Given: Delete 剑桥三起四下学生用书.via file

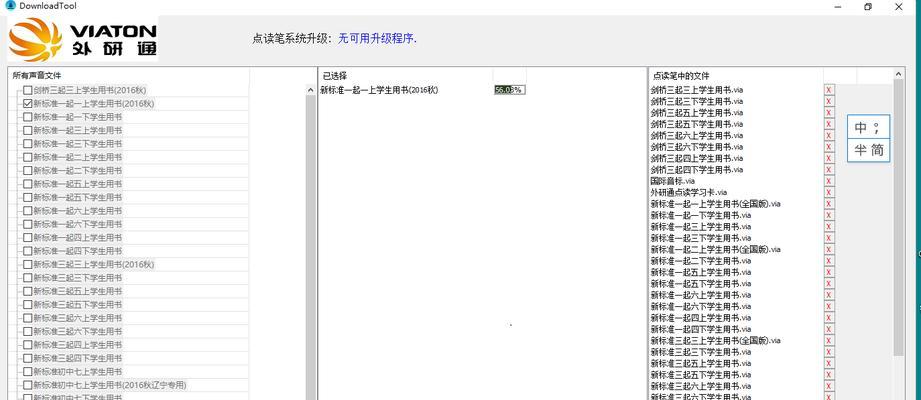Looking at the screenshot, I should tap(829, 170).
